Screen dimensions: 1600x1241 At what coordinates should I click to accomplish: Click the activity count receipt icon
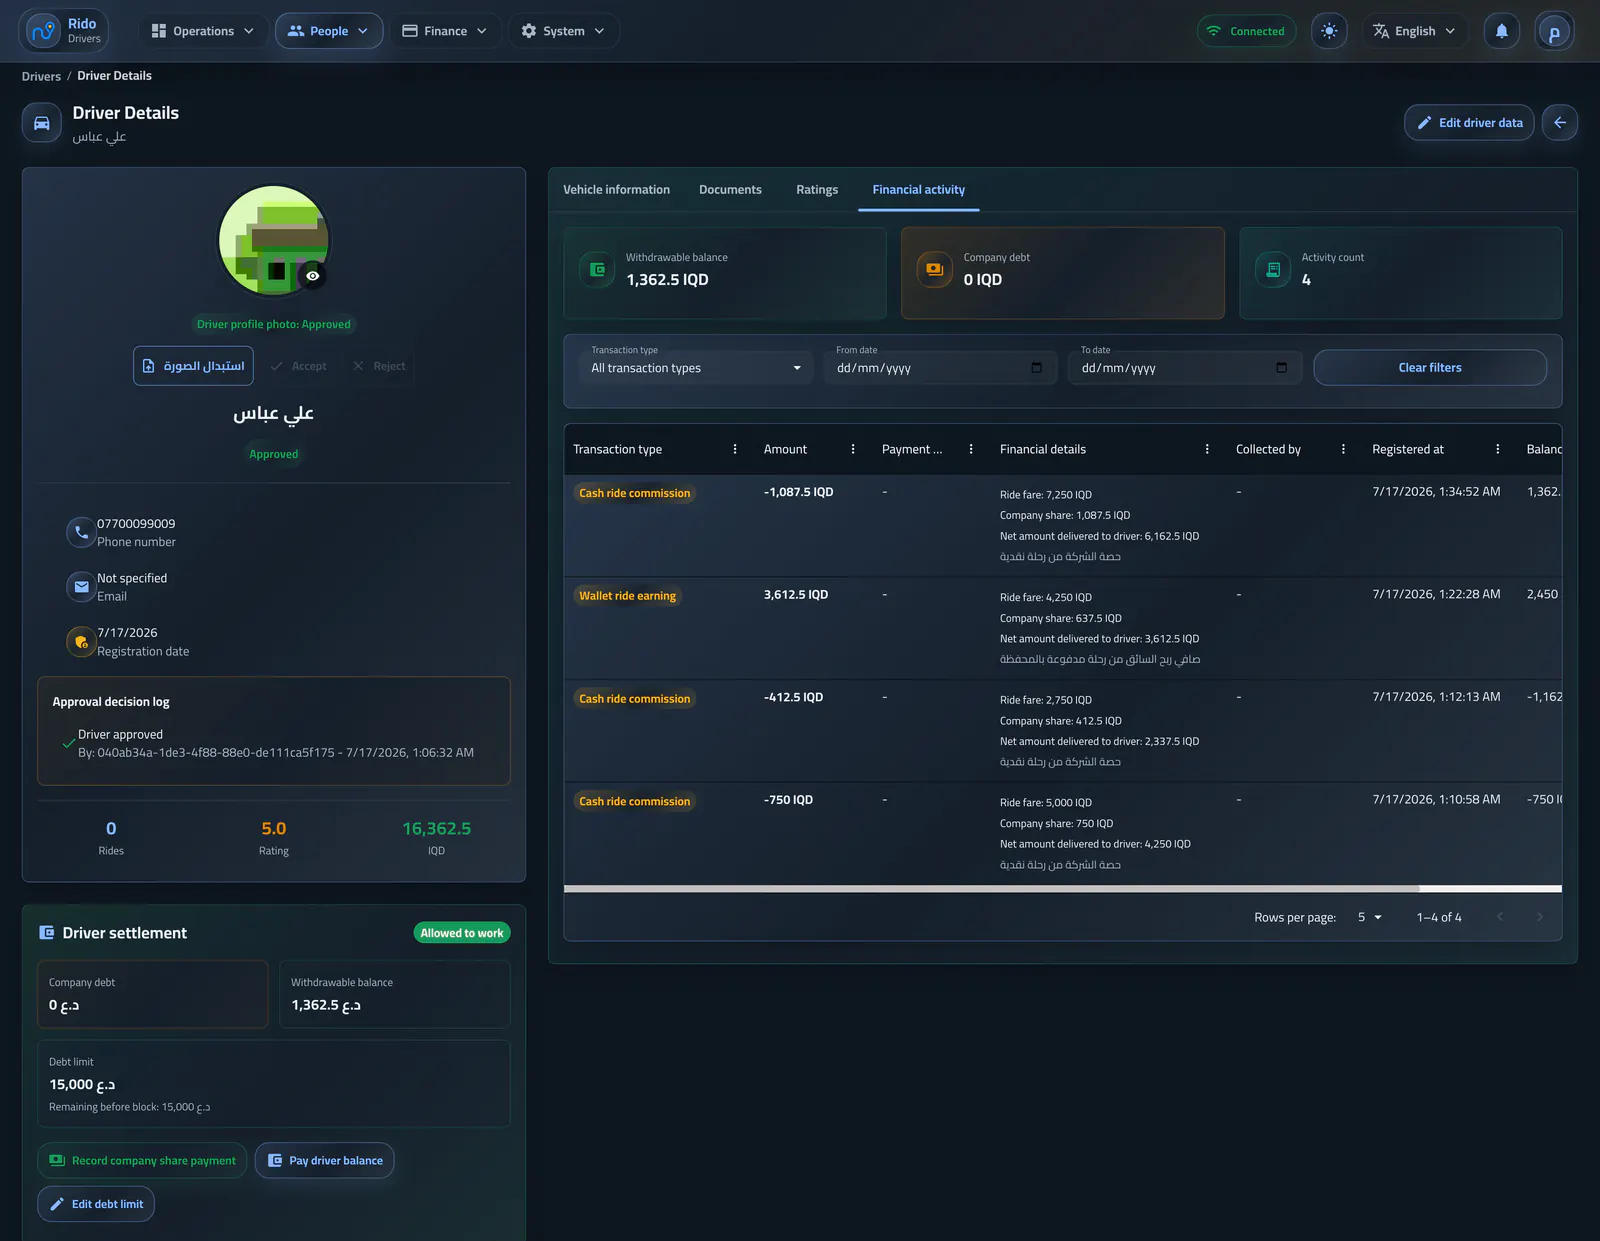click(x=1273, y=269)
